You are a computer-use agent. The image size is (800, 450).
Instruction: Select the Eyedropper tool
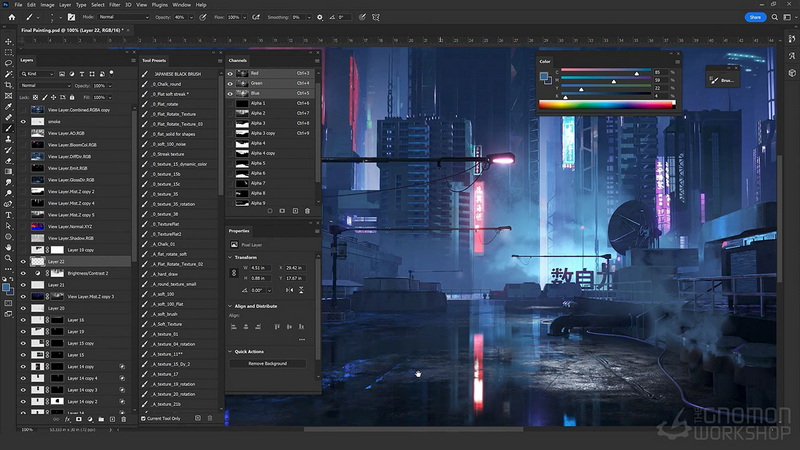[x=8, y=107]
